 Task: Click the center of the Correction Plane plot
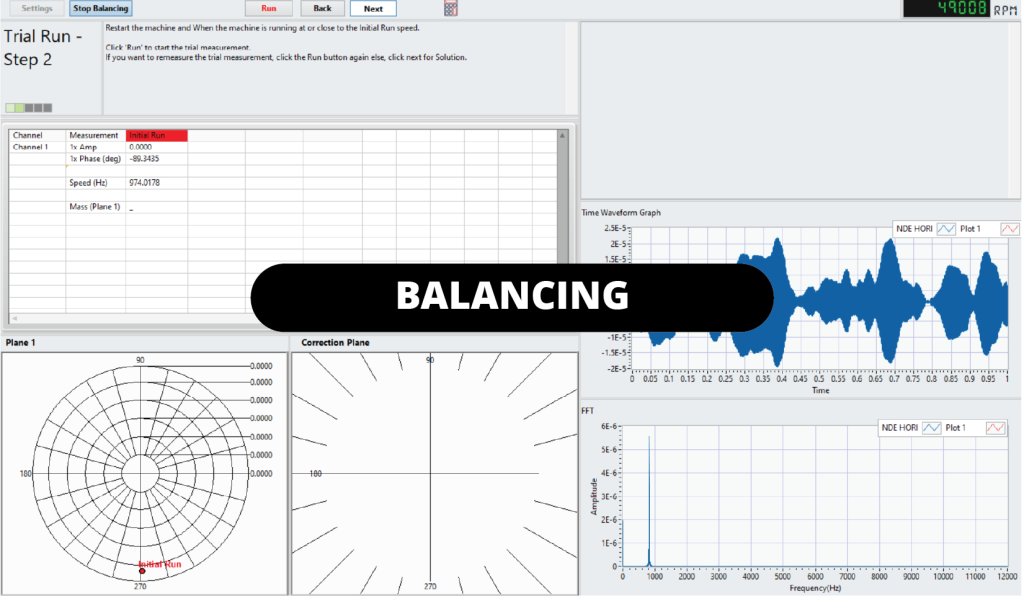tap(430, 473)
